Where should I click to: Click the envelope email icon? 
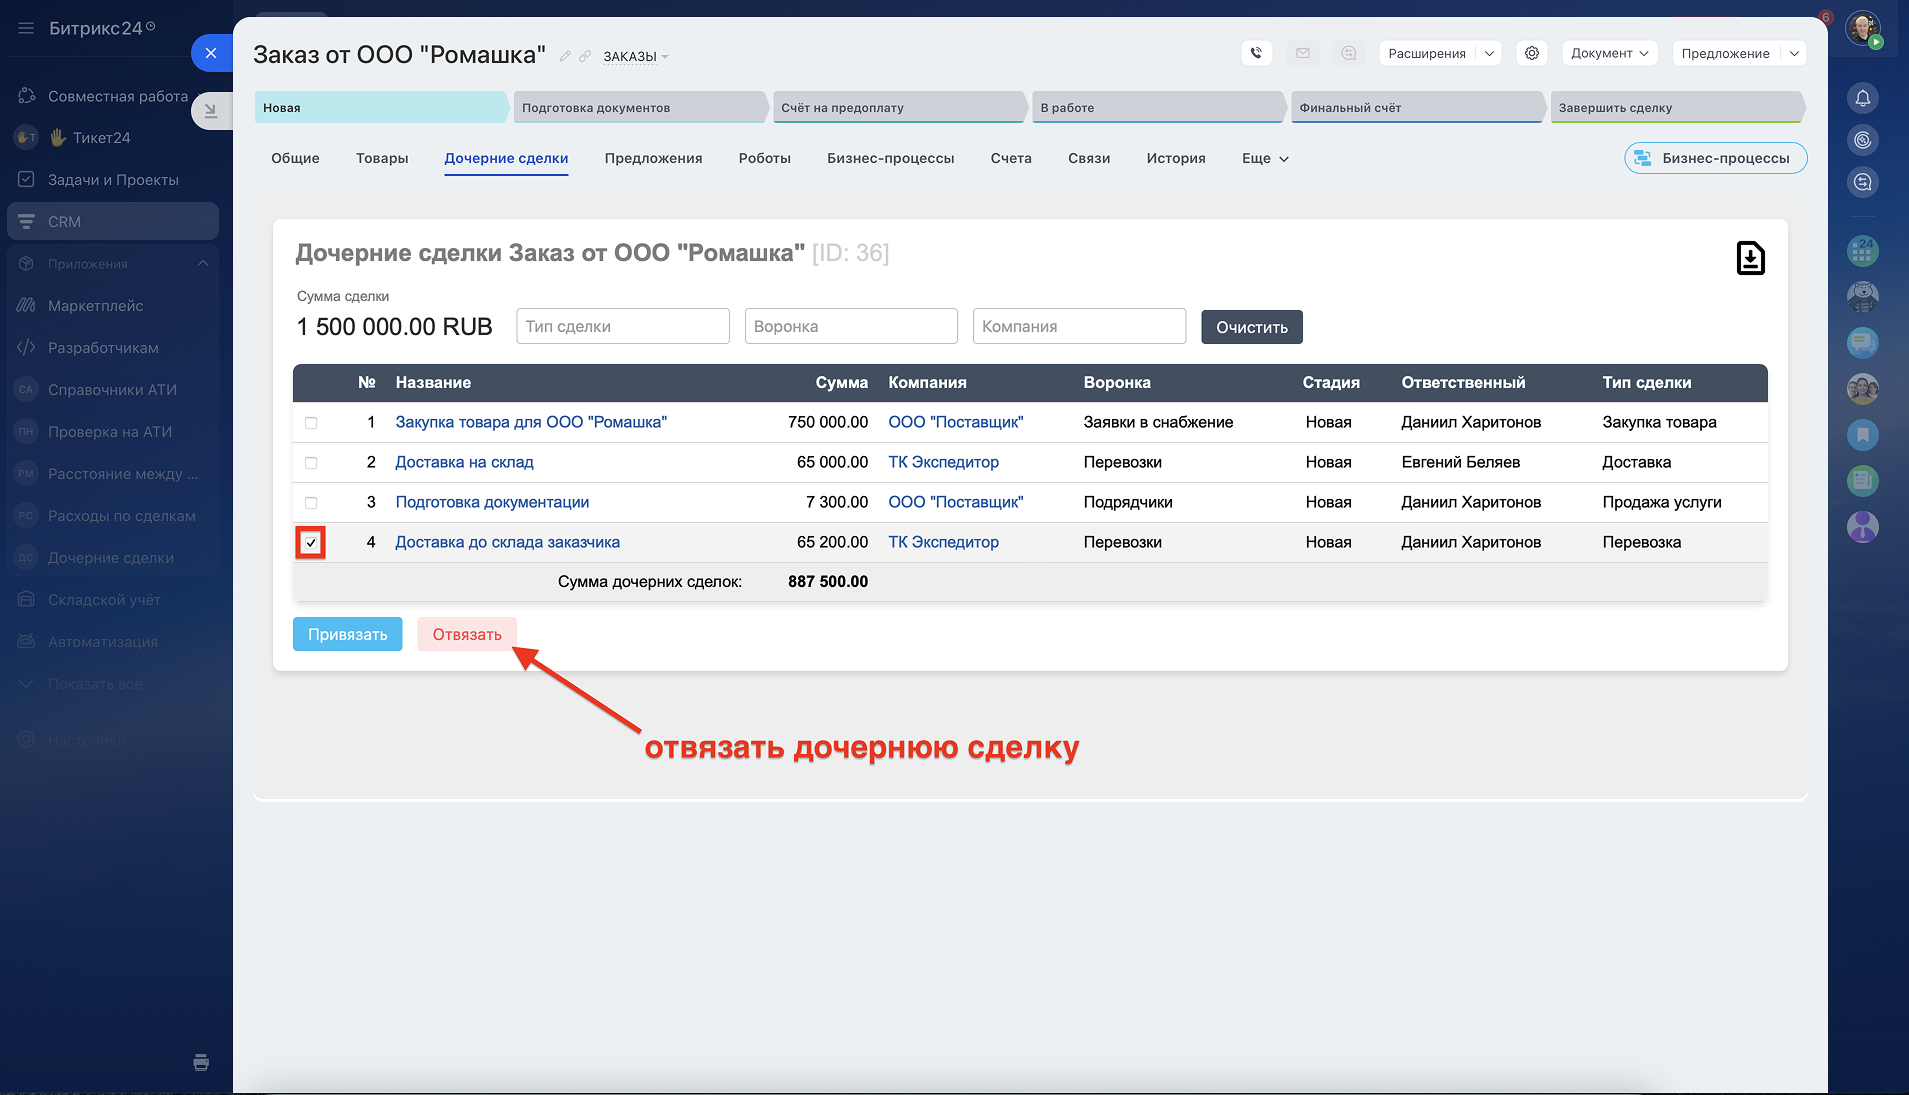[1302, 53]
